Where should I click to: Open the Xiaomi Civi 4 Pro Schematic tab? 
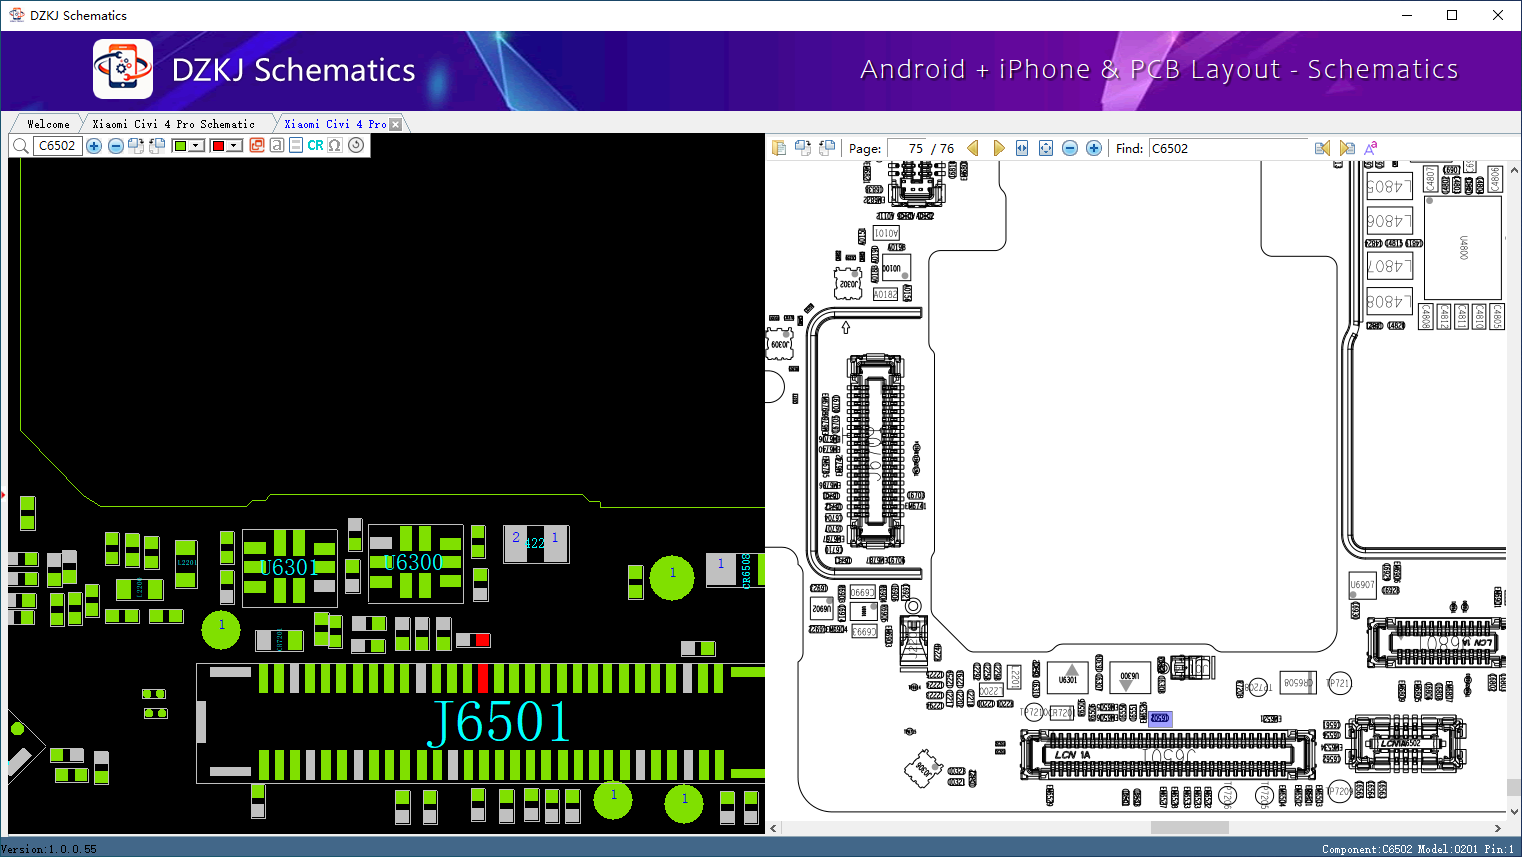[173, 124]
